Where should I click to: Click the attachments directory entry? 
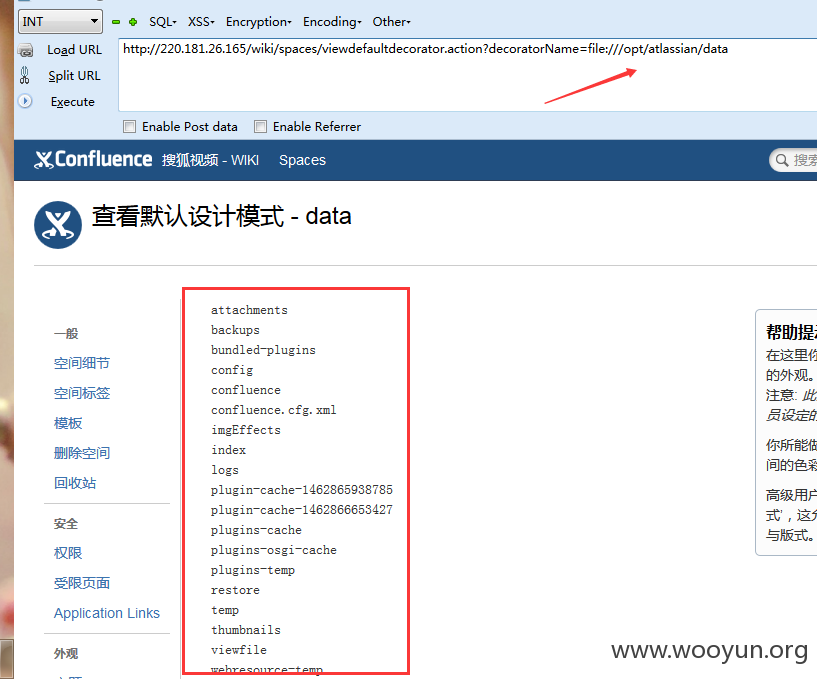point(249,310)
